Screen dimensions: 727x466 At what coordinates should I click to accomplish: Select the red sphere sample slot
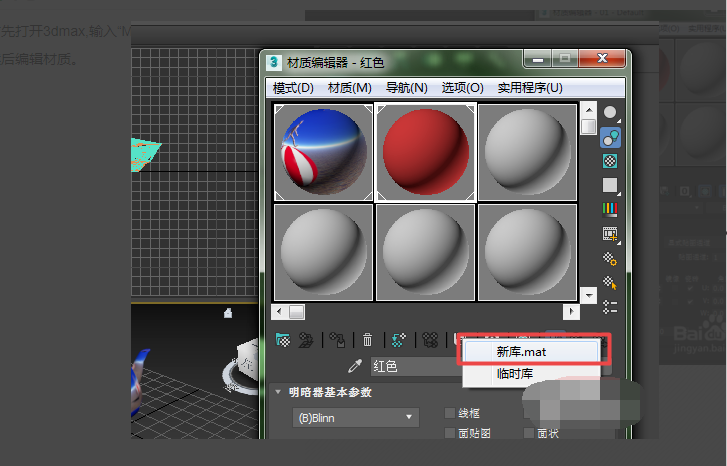(x=426, y=152)
